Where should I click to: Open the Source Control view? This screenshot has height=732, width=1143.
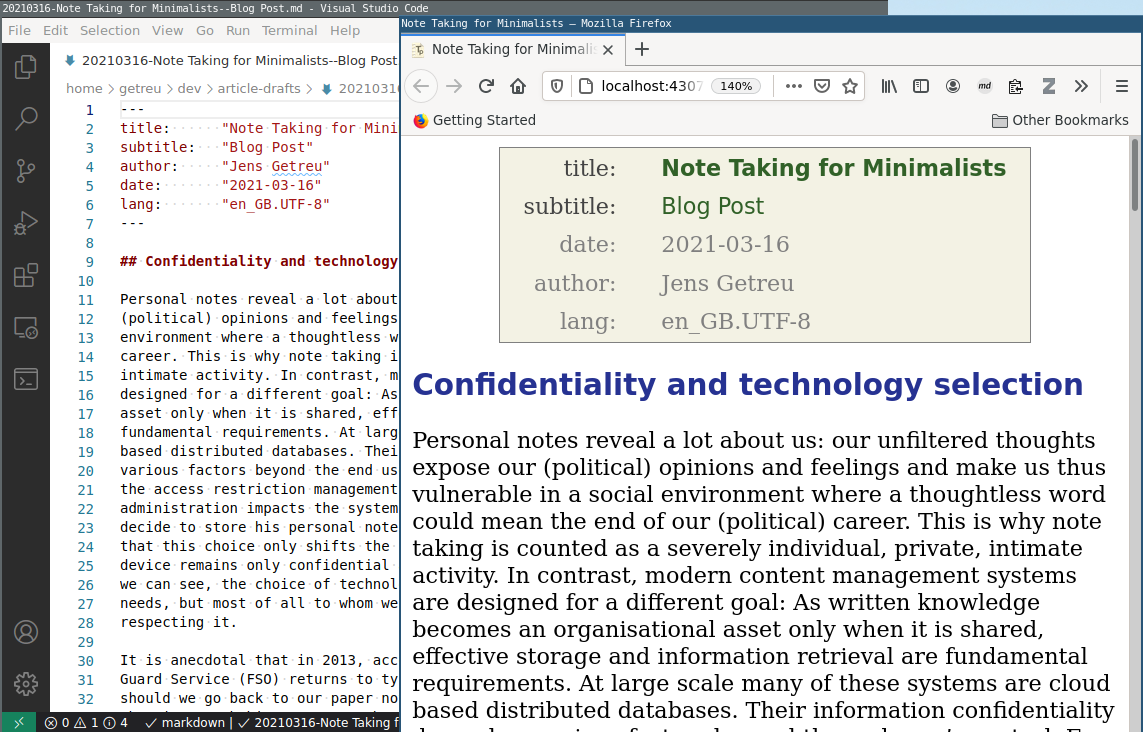coord(26,171)
